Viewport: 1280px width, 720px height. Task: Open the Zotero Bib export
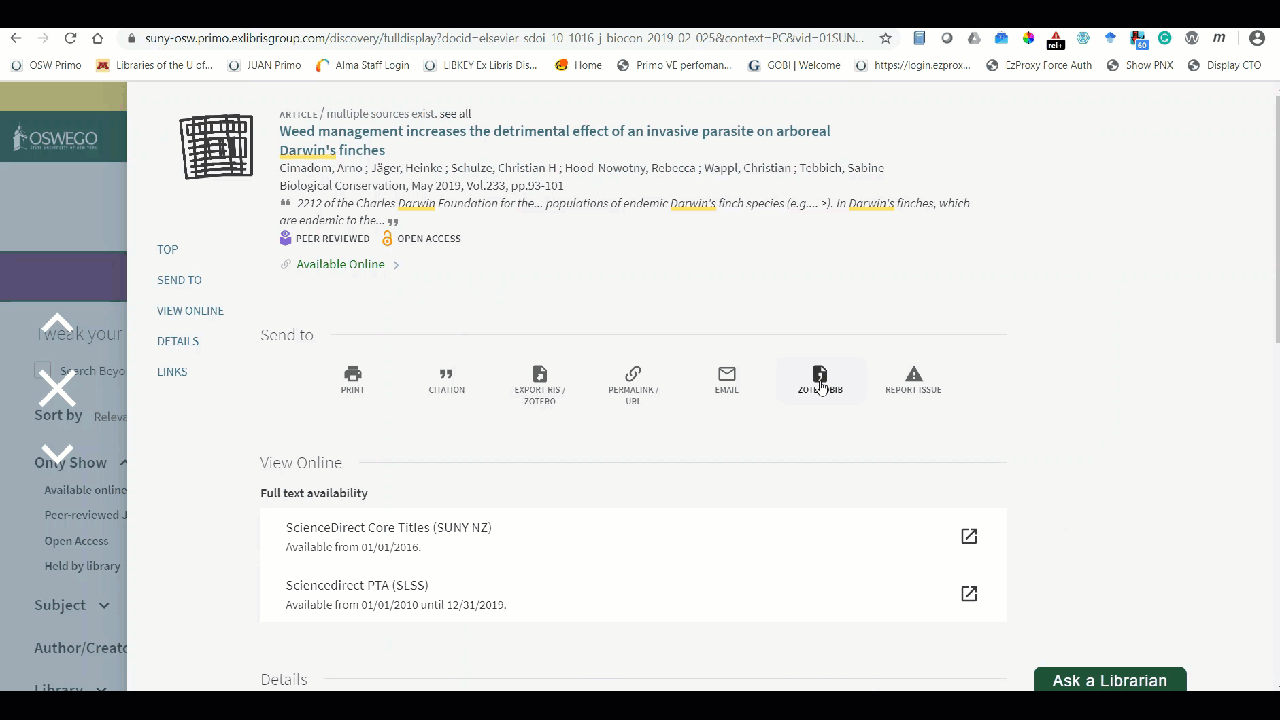(x=819, y=380)
